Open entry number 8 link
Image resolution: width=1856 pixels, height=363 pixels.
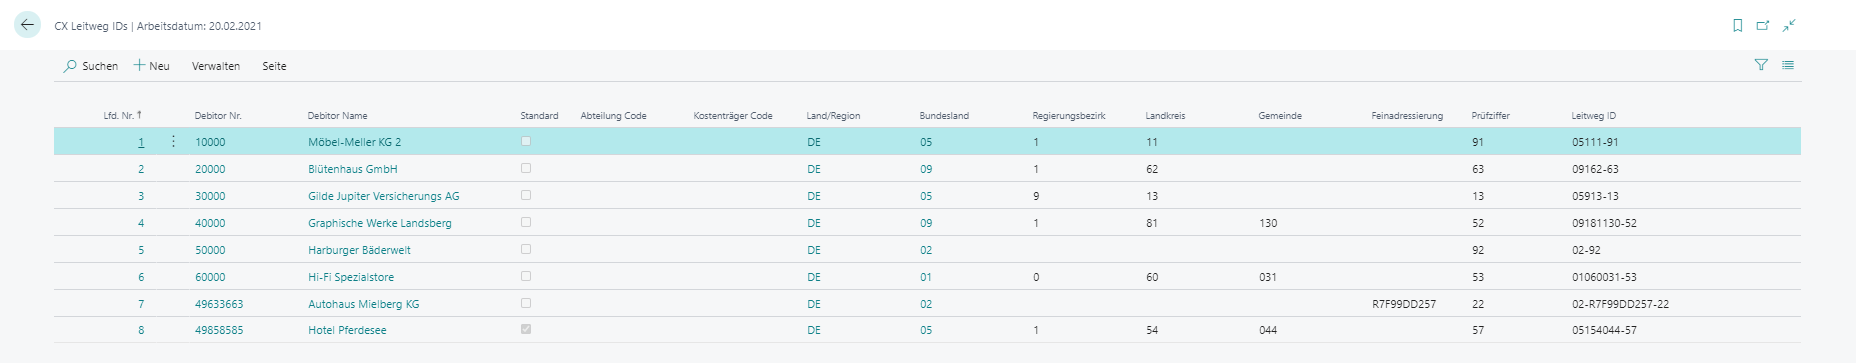[x=141, y=330]
